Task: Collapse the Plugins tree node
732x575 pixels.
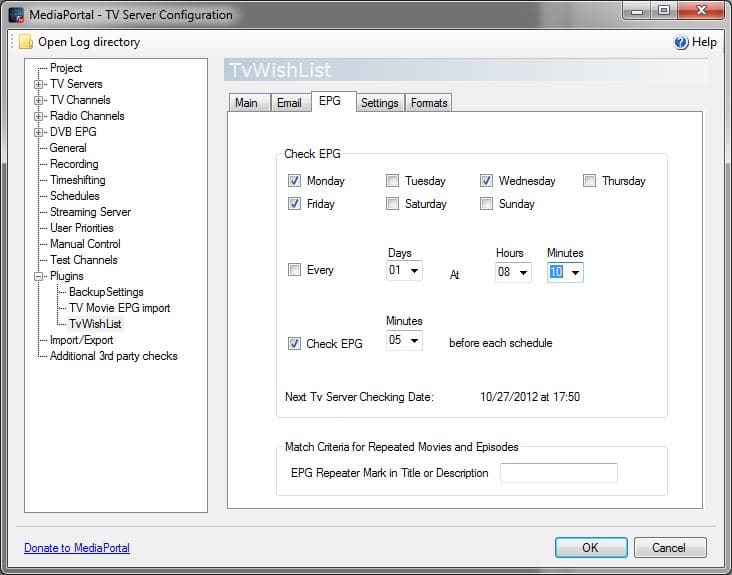Action: coord(39,276)
